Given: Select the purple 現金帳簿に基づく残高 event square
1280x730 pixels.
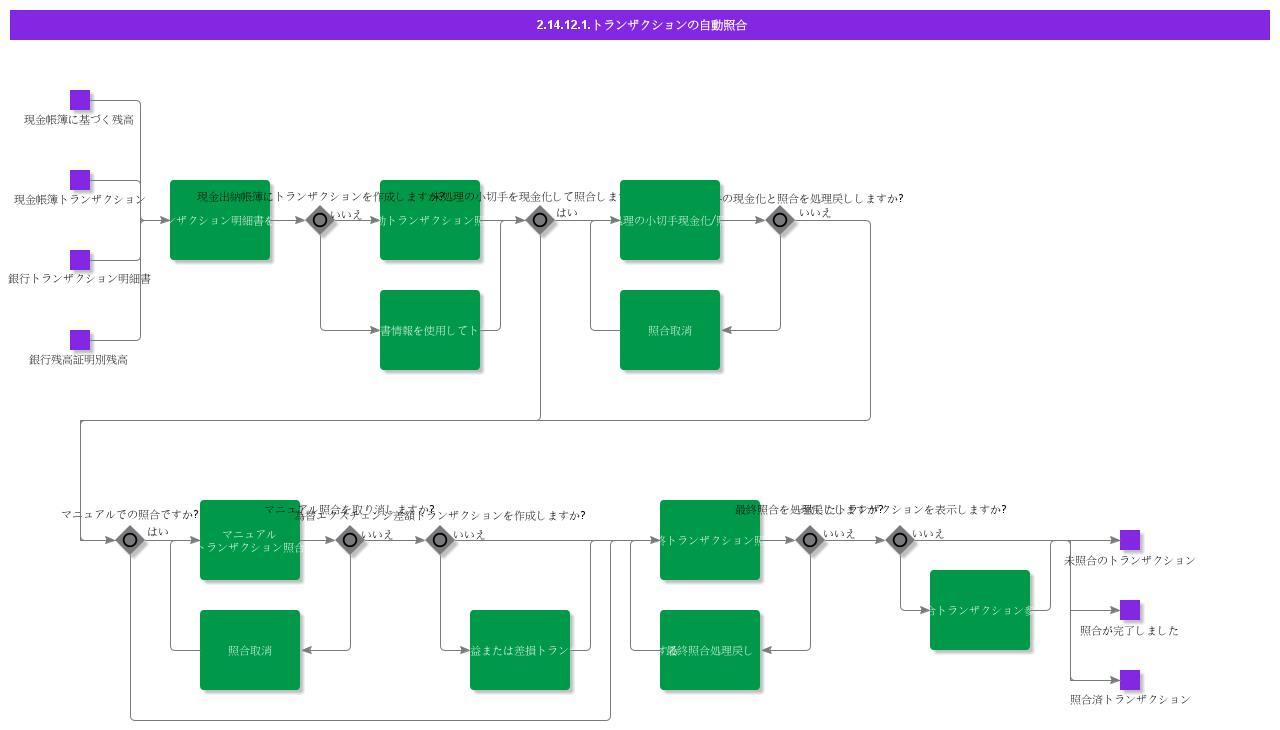Looking at the screenshot, I should coord(80,100).
